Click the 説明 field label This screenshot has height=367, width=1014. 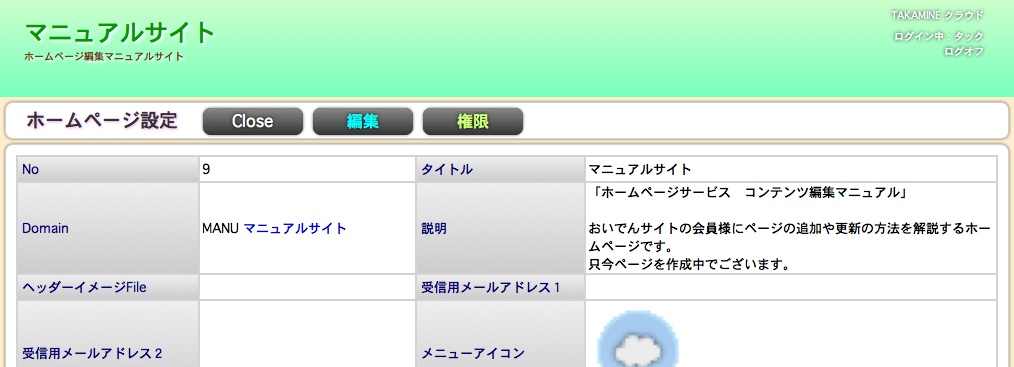pyautogui.click(x=434, y=229)
